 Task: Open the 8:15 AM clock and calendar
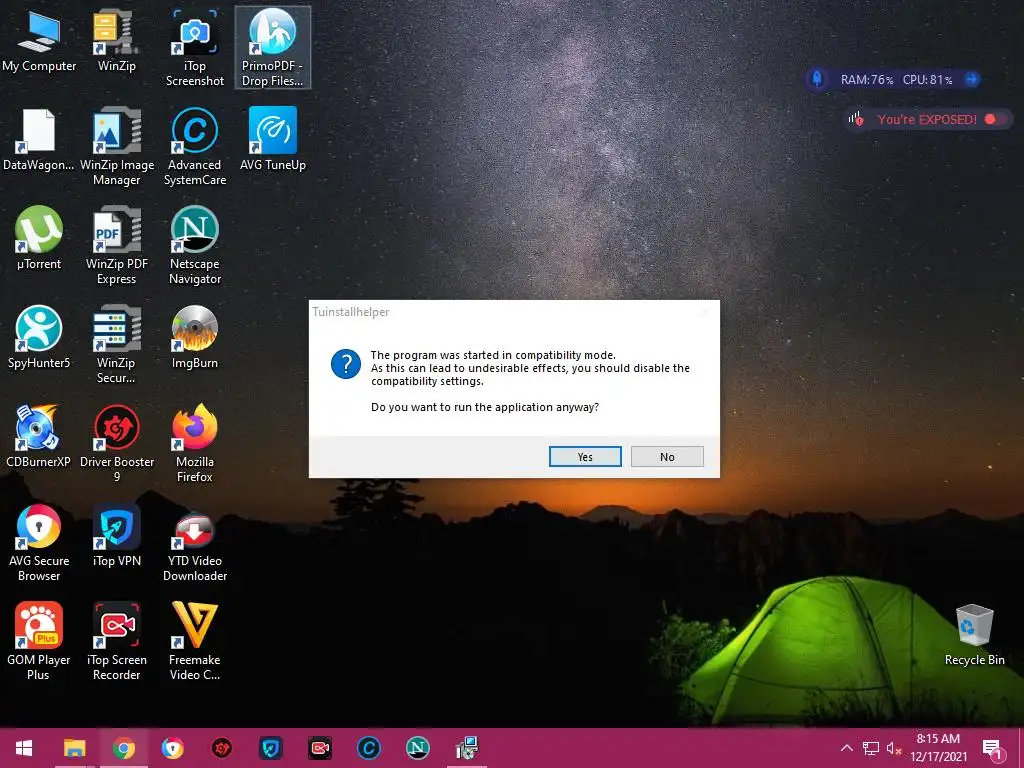click(938, 748)
